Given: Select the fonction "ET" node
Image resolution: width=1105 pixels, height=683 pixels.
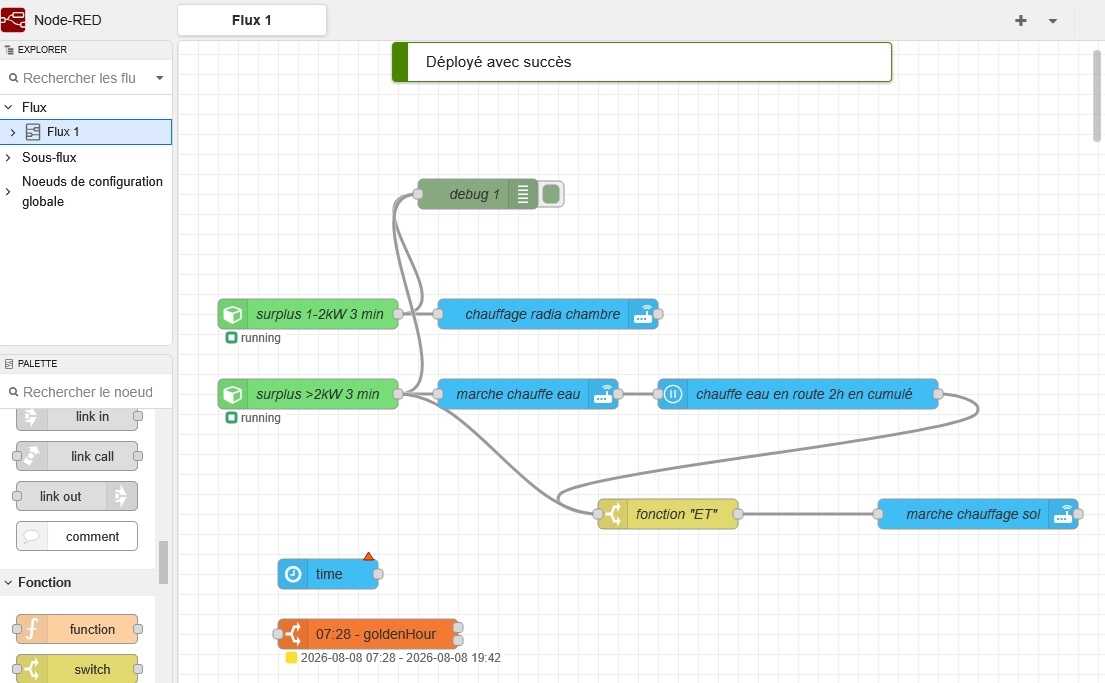Looking at the screenshot, I should (x=668, y=514).
